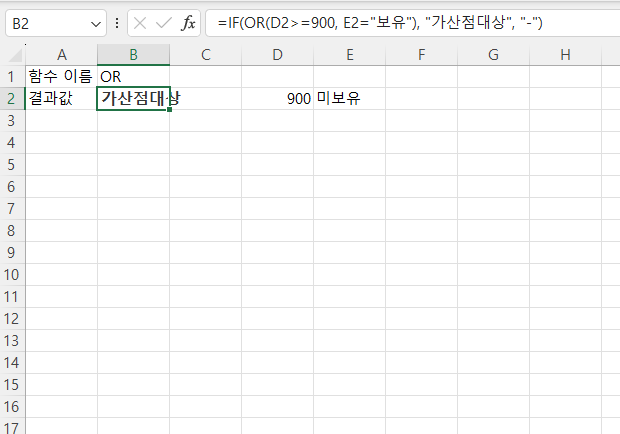620x434 pixels.
Task: Select column G header
Action: click(493, 55)
